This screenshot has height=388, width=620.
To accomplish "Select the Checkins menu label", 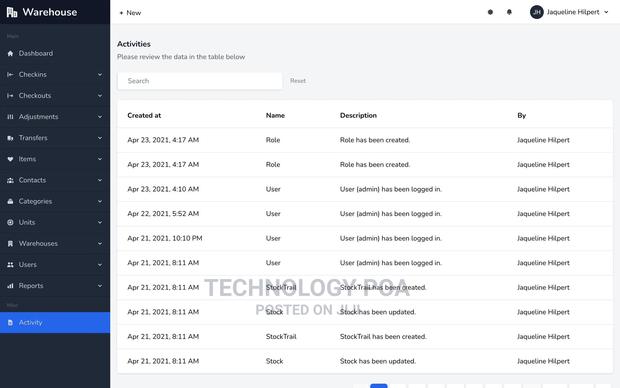I will (33, 74).
